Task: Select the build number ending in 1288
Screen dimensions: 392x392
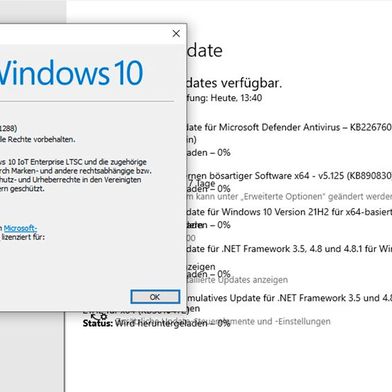Action: pos(9,128)
